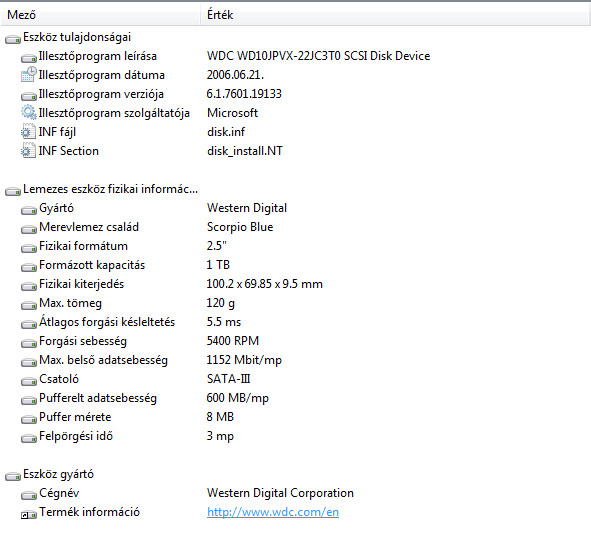Screen dimensions: 591x550
Task: Select the Western Digital manufacturer value
Action: pyautogui.click(x=247, y=208)
